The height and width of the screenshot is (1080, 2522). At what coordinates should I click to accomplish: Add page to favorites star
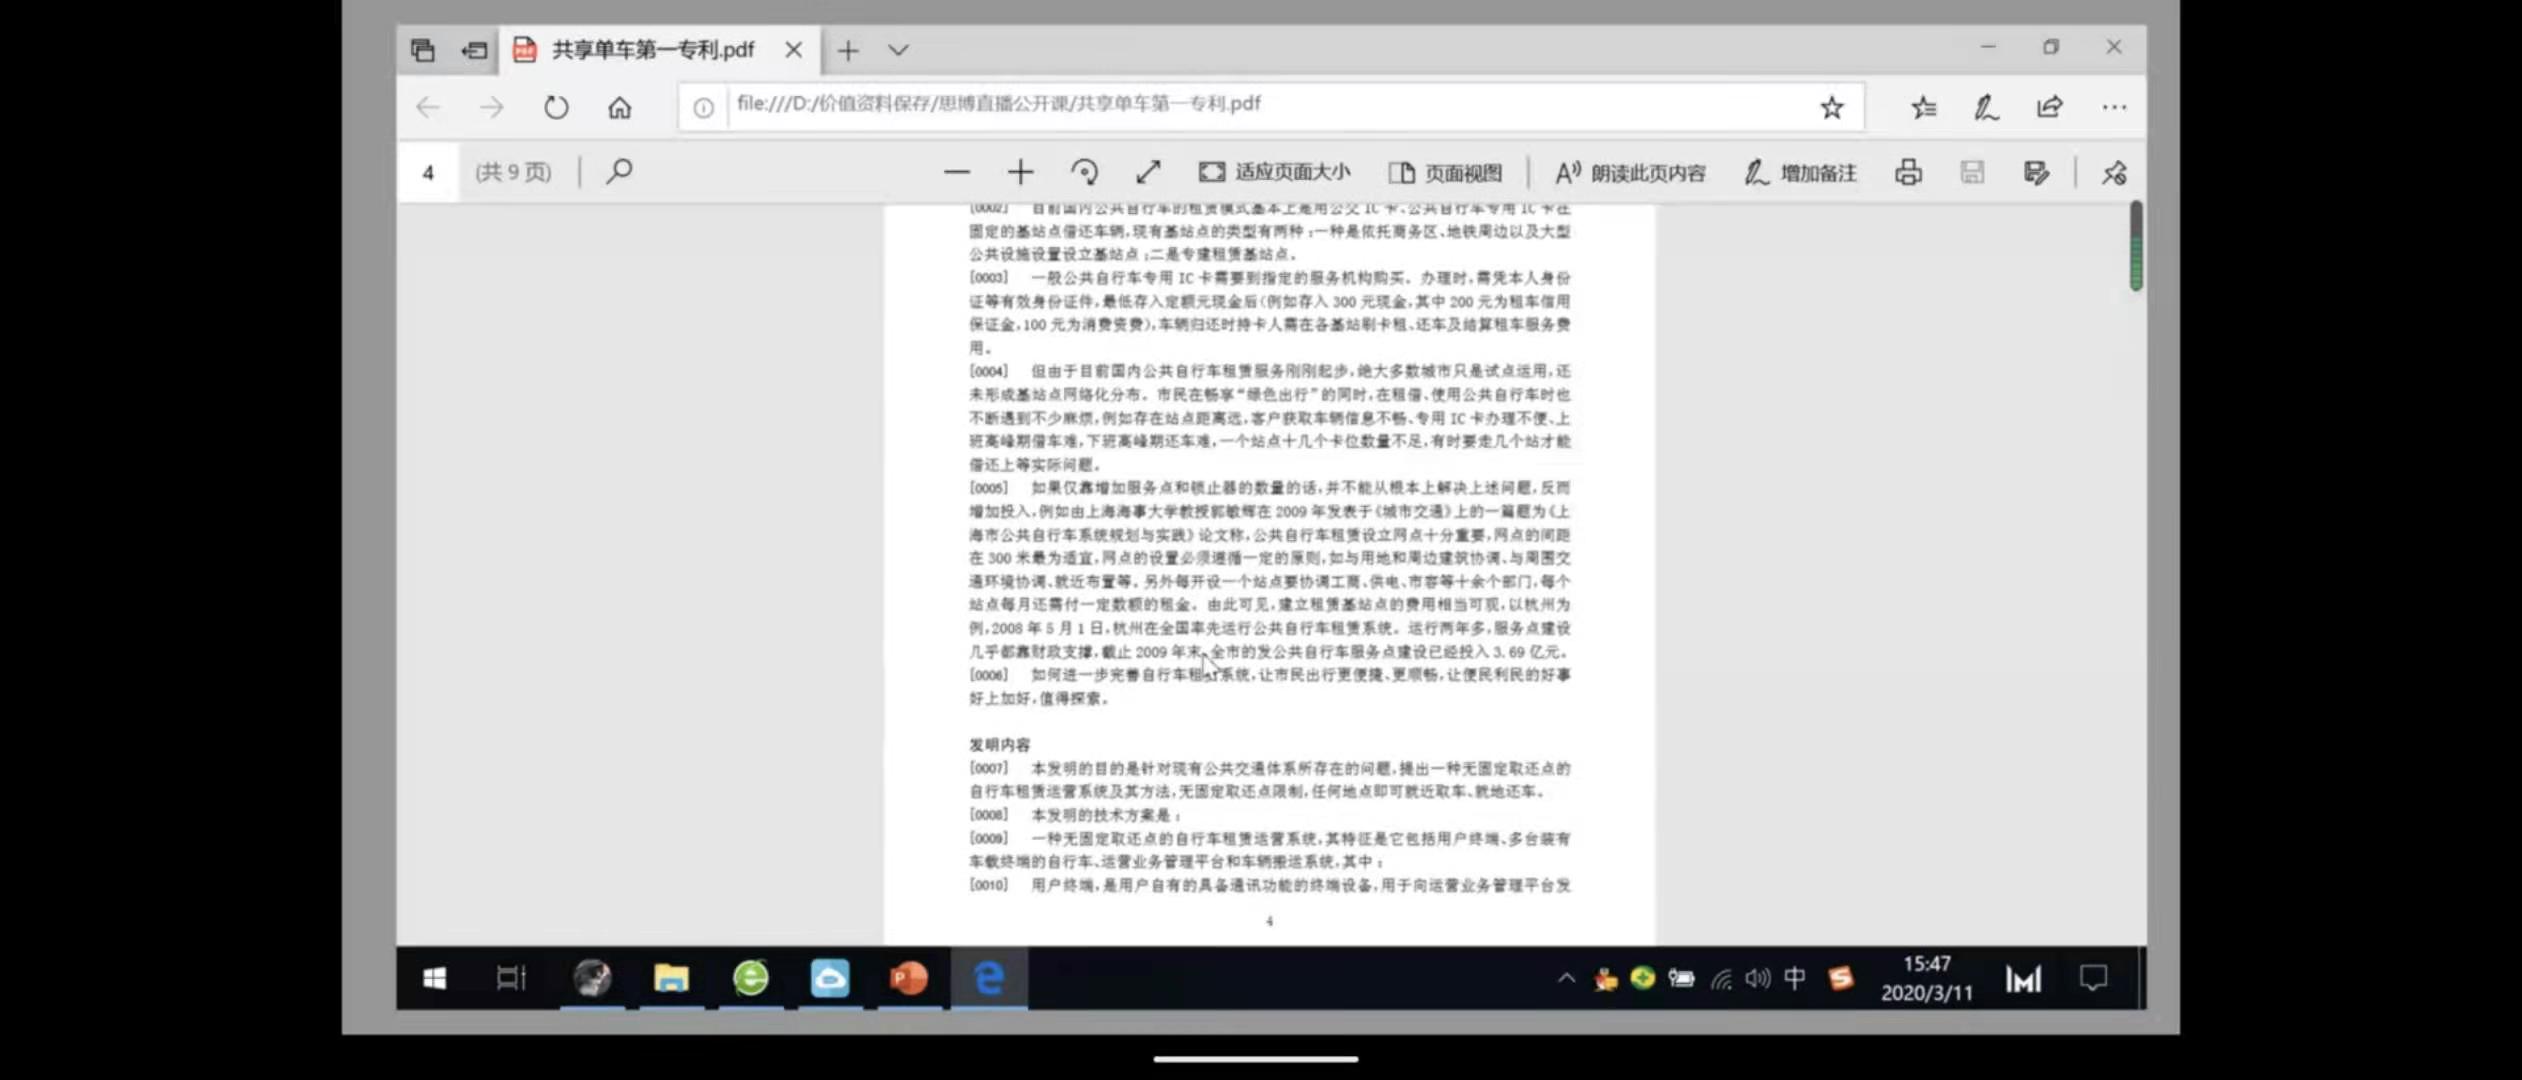point(1830,107)
